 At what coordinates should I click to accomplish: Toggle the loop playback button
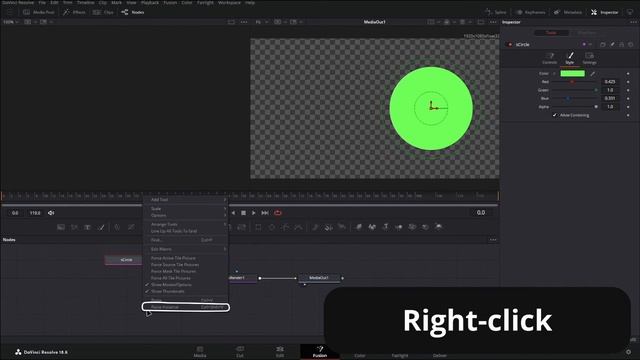coord(278,213)
